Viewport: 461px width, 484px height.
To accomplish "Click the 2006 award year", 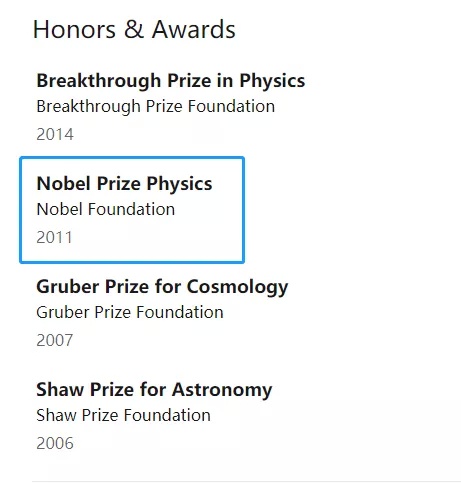I will click(55, 443).
